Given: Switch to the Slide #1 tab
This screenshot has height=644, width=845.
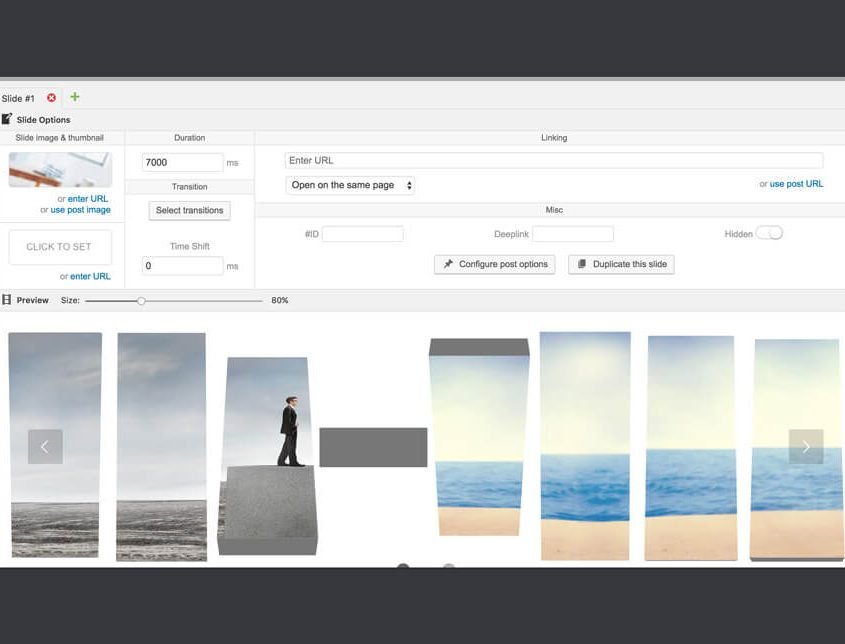Looking at the screenshot, I should [x=19, y=98].
